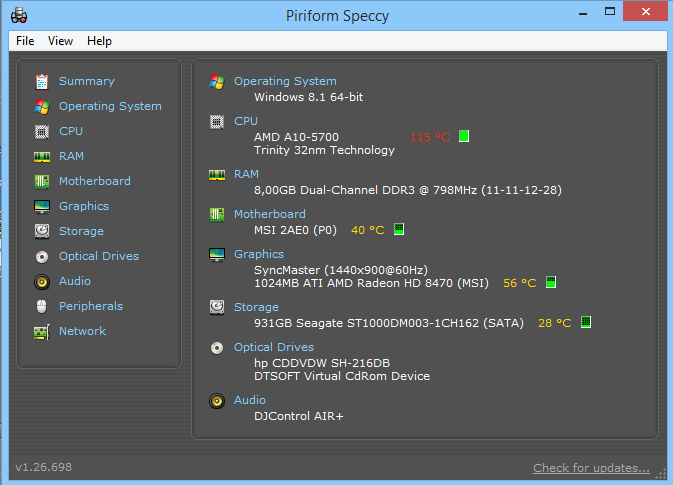
Task: Select the RAM module icon in sidebar
Action: (41, 156)
